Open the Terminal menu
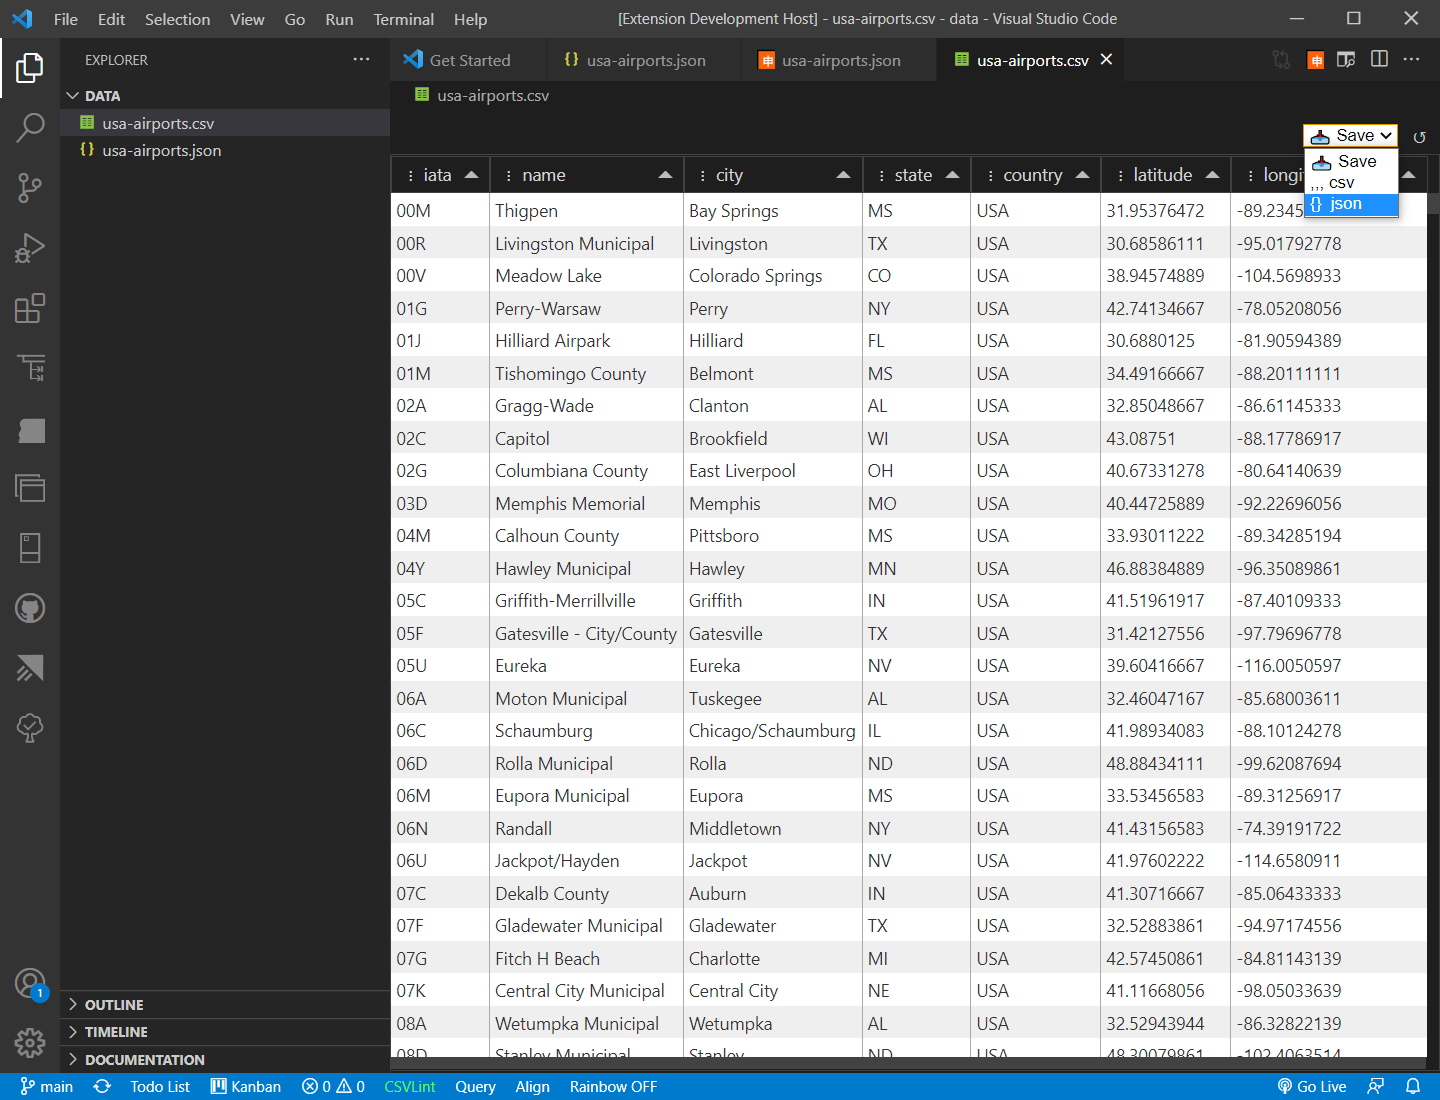The height and width of the screenshot is (1100, 1440). 403,19
